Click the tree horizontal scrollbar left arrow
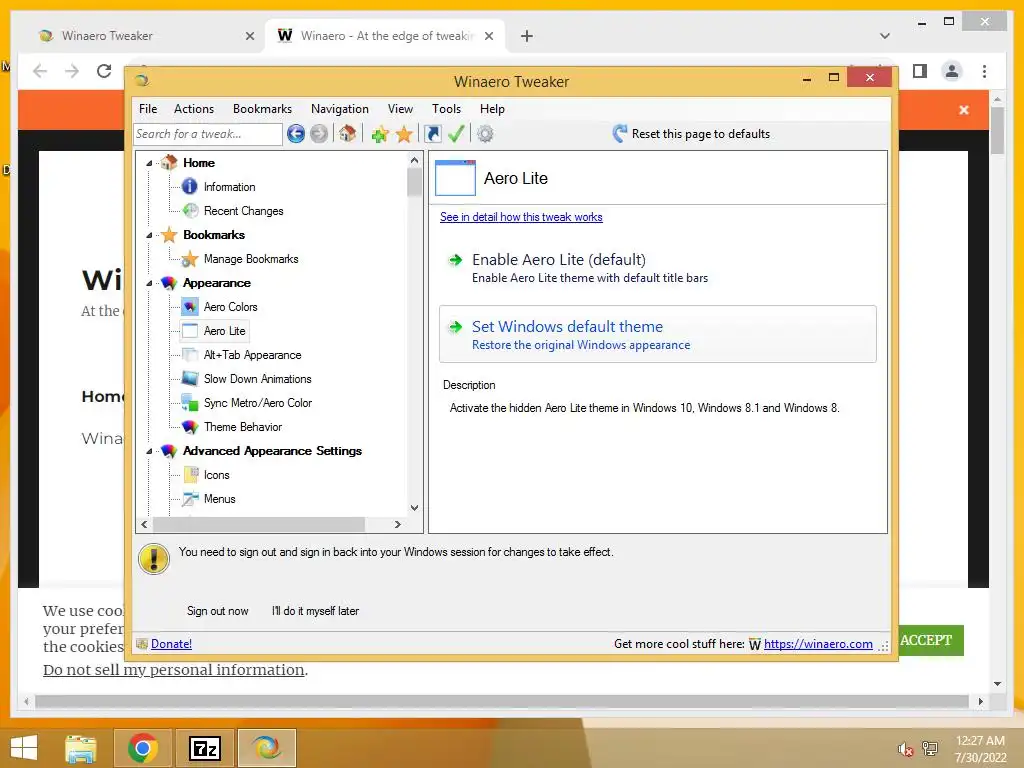 click(x=144, y=524)
